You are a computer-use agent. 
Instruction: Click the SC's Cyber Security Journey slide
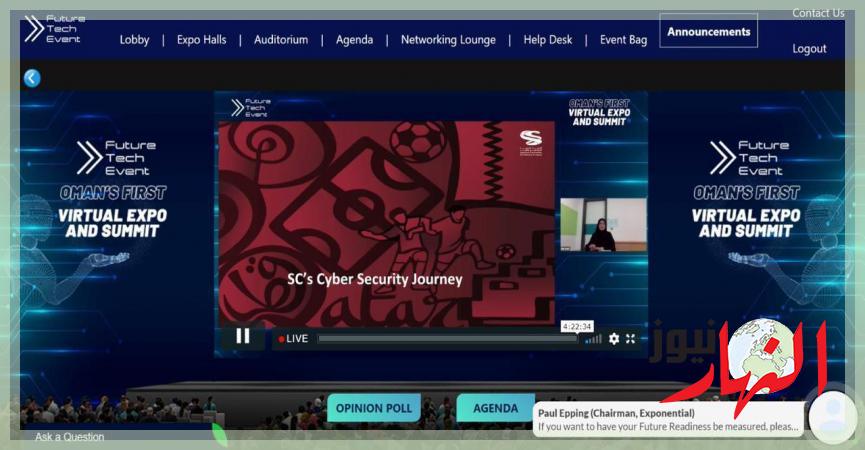387,224
